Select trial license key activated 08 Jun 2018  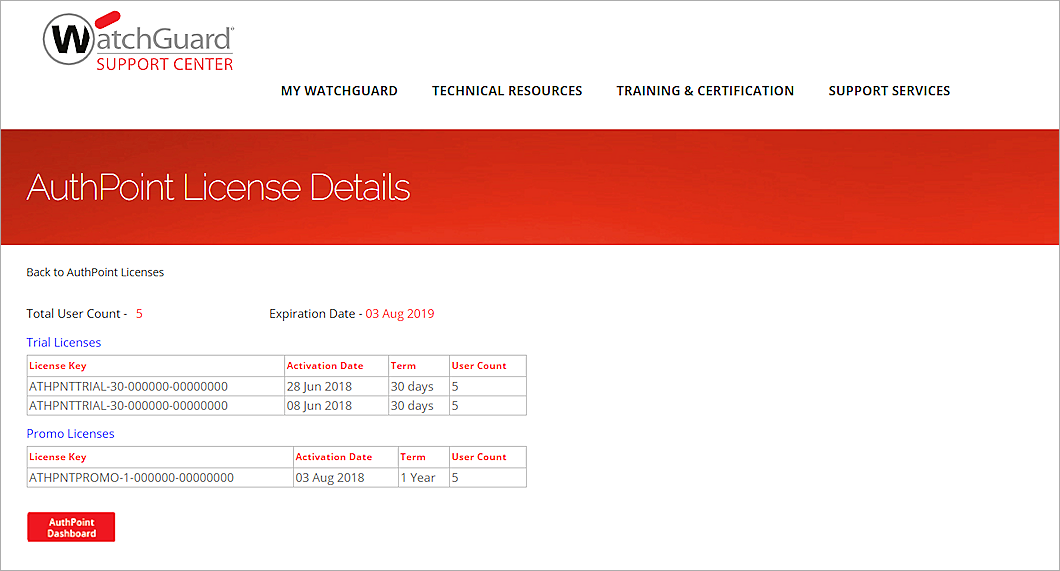pyautogui.click(x=128, y=405)
